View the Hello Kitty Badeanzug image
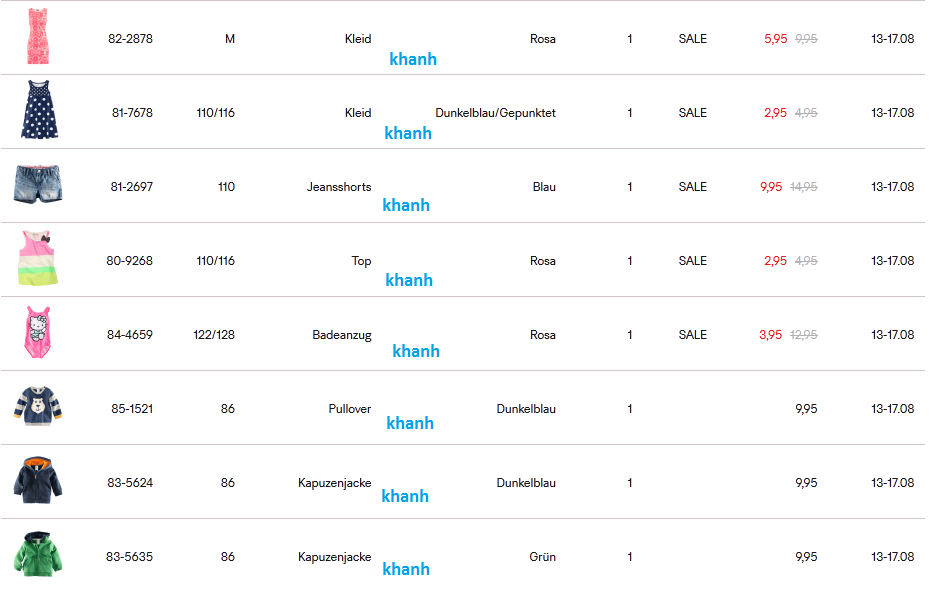Viewport: 936px width, 592px height. coord(38,332)
